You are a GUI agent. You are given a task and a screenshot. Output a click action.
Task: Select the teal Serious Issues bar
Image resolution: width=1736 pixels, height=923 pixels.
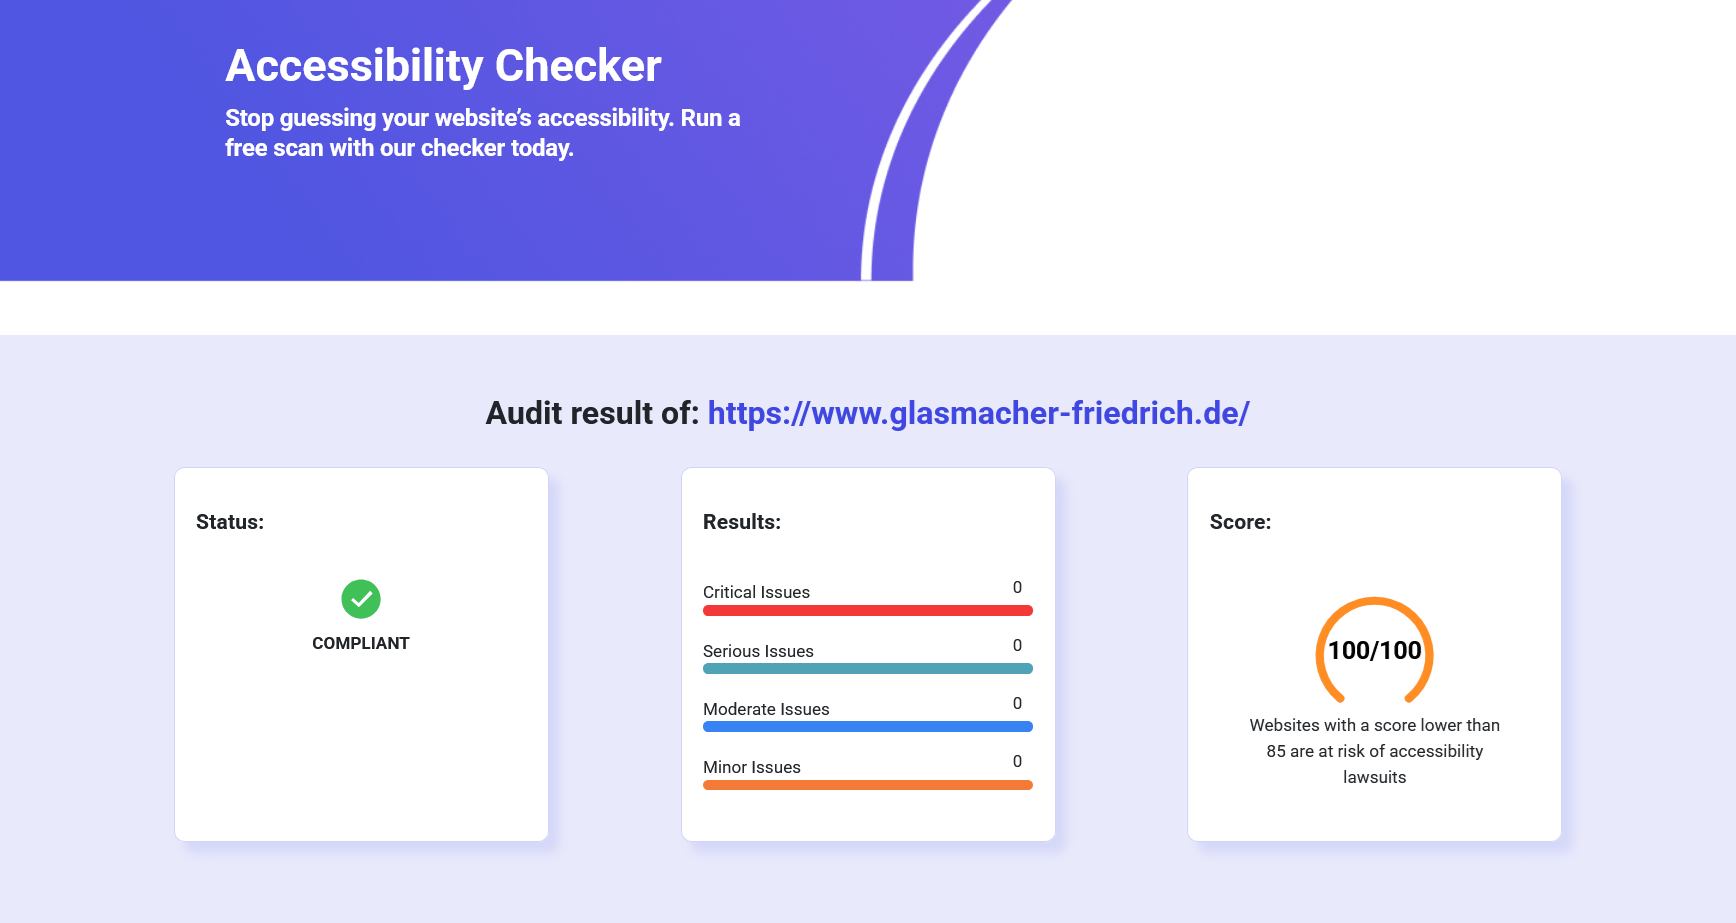868,668
